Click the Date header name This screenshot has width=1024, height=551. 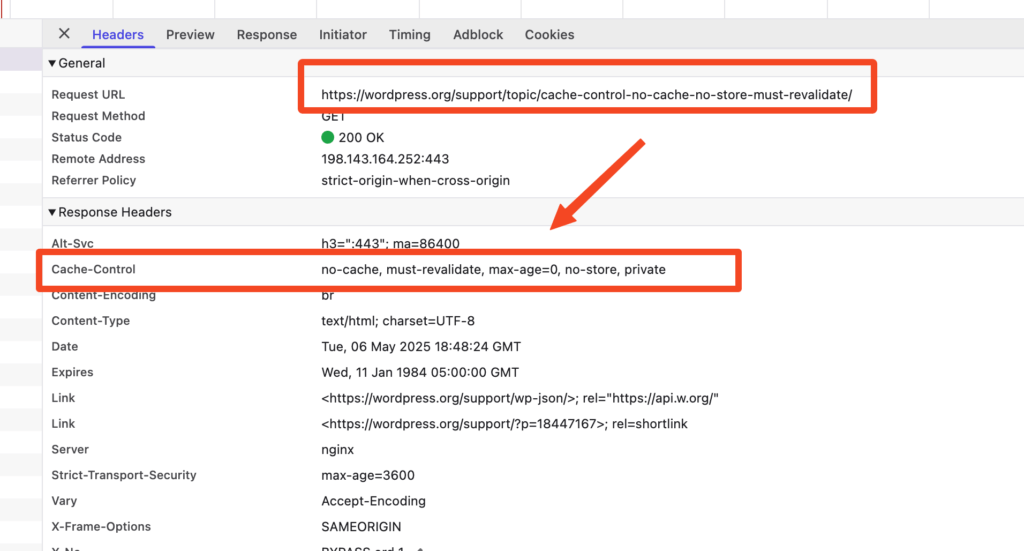65,347
